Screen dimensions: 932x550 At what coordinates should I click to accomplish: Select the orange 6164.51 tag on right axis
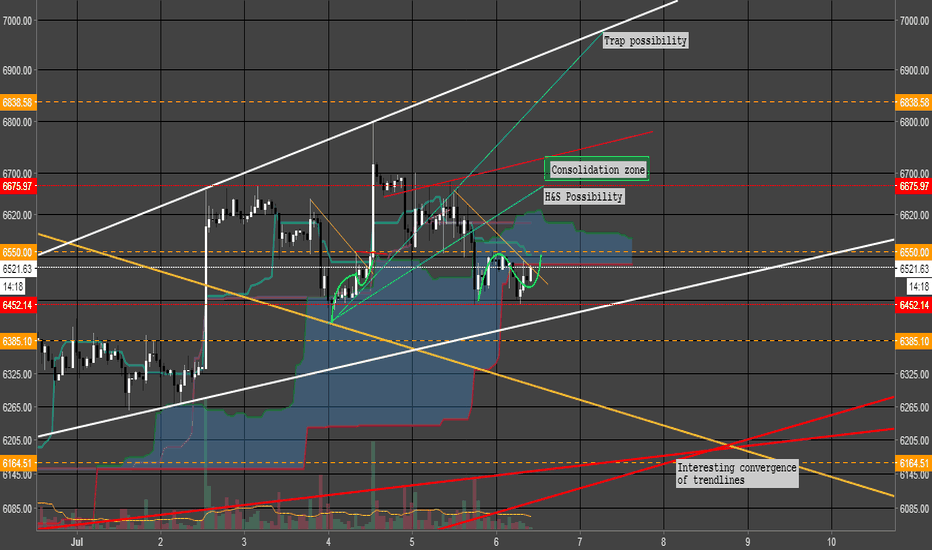(913, 463)
